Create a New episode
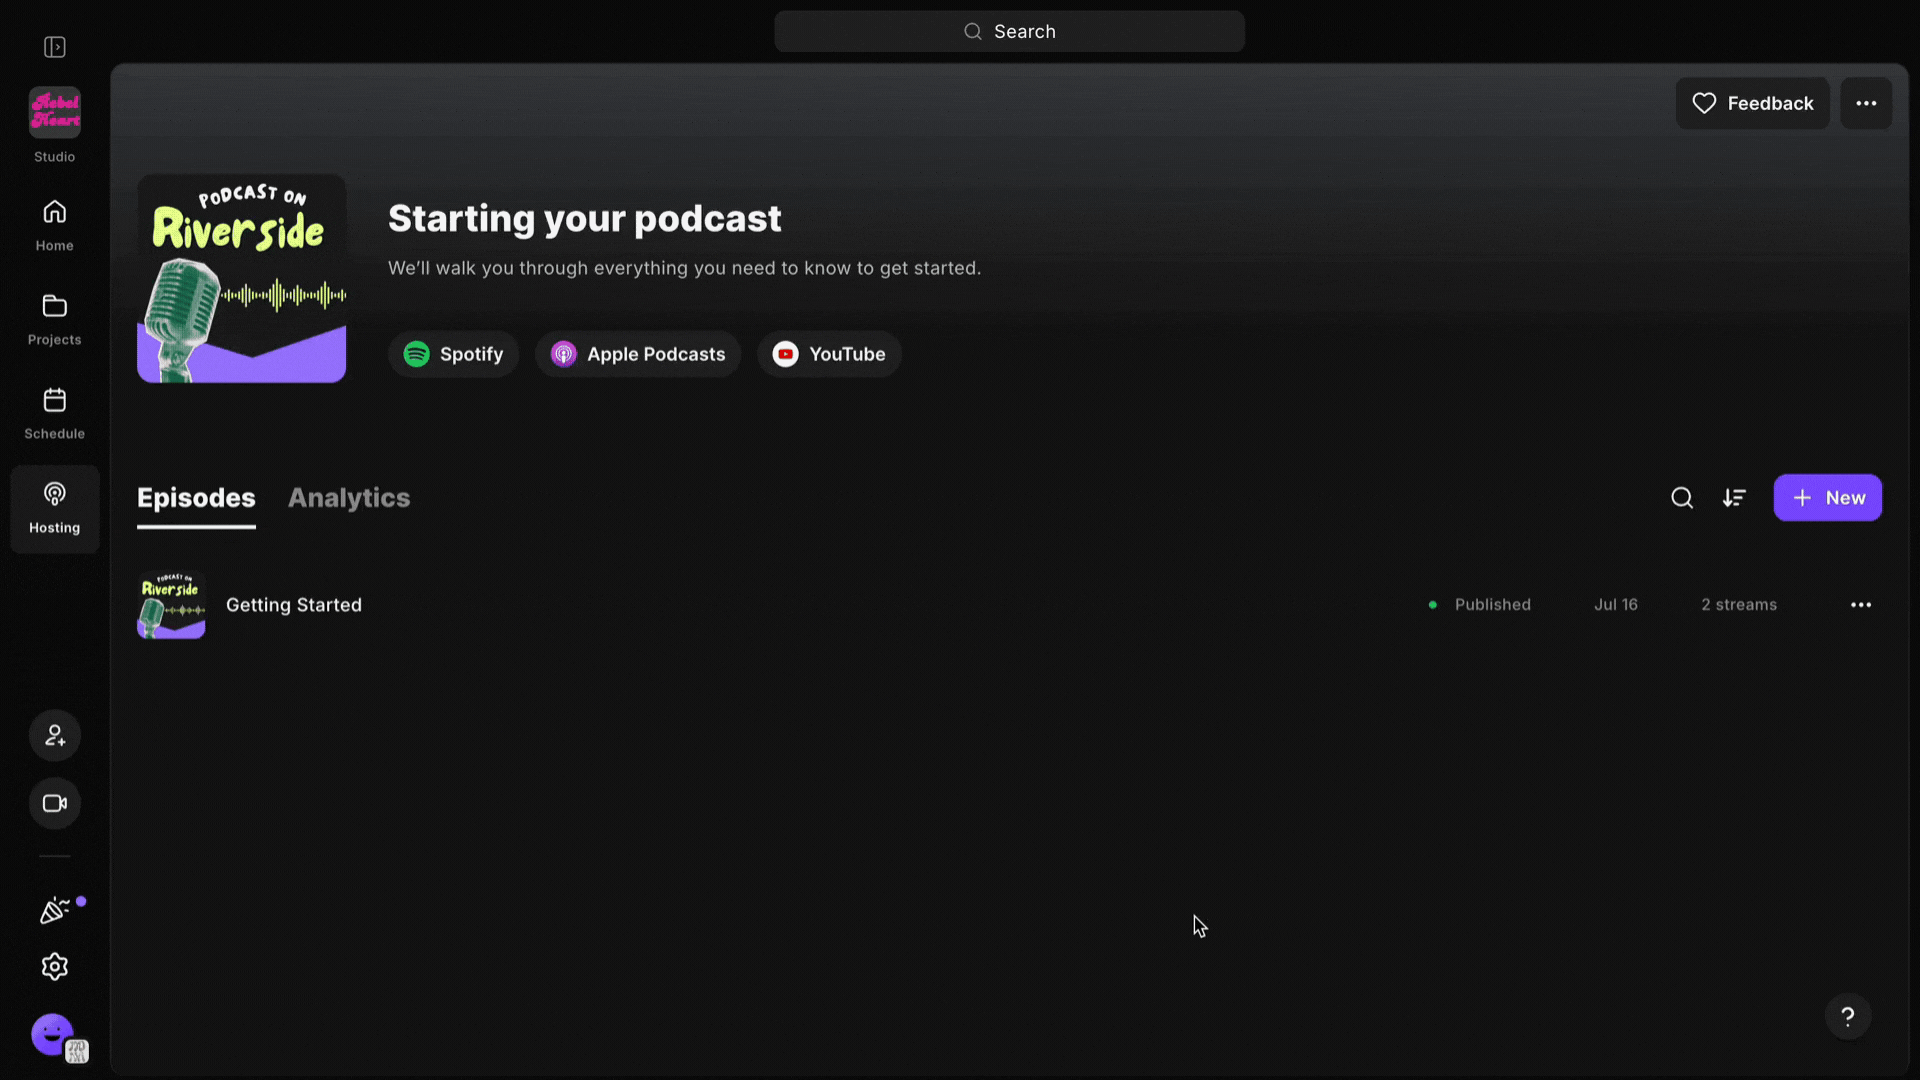The image size is (1920, 1080). tap(1828, 498)
